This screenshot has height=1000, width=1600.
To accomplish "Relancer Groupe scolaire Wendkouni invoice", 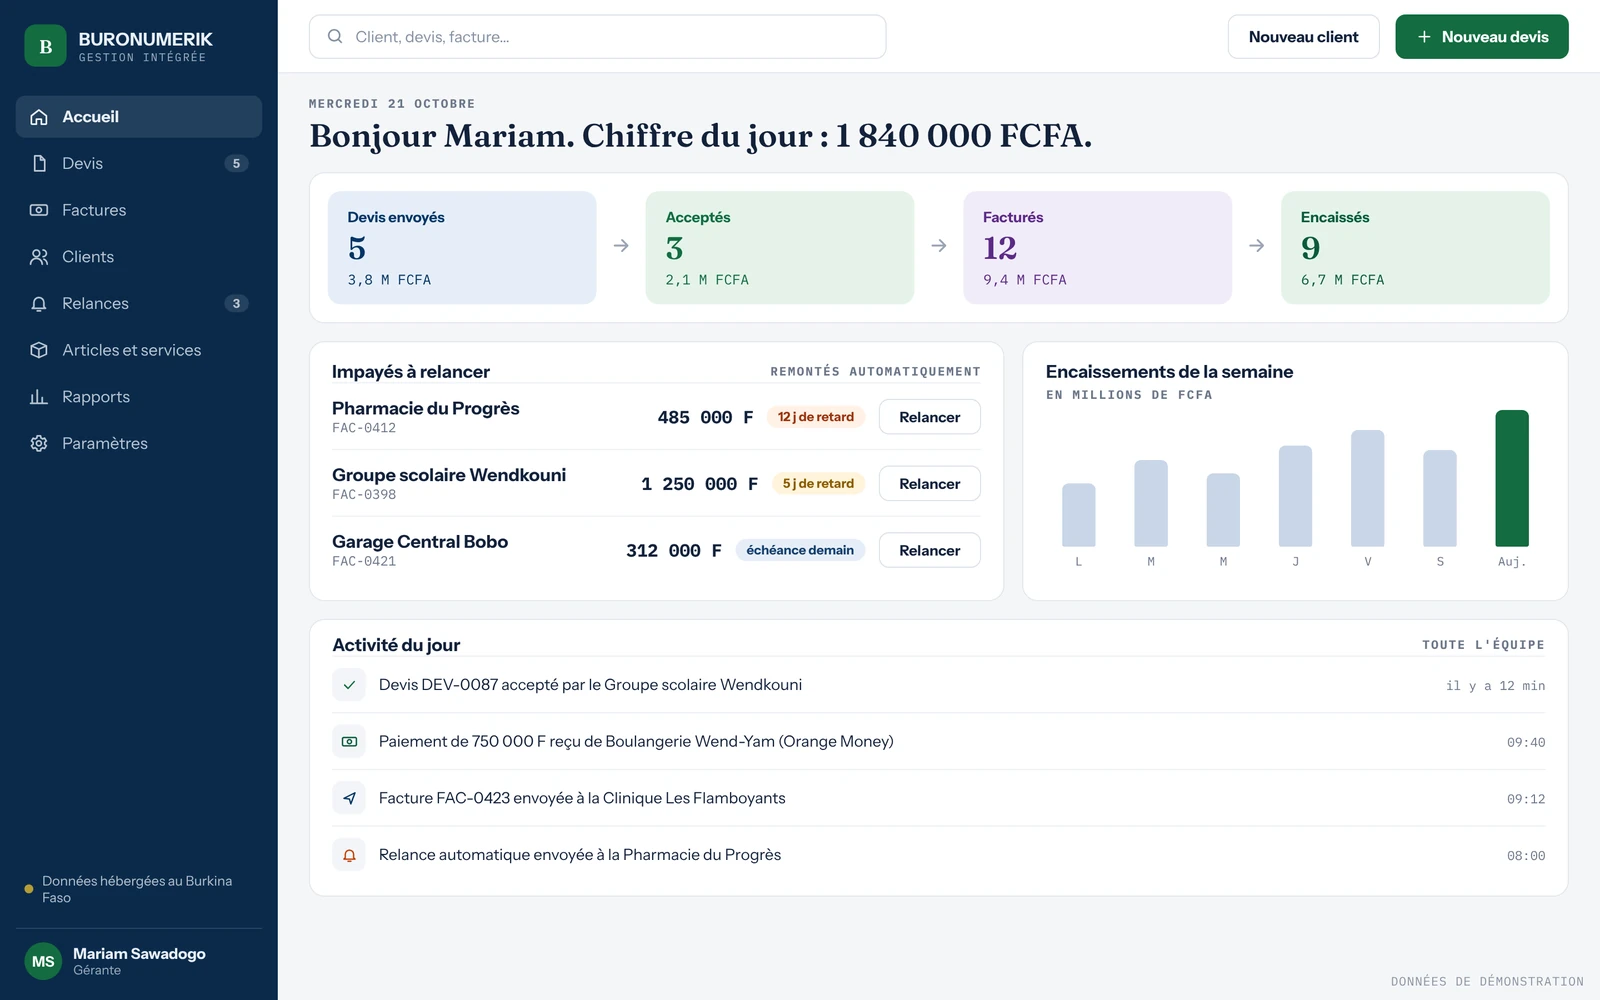I will tap(929, 484).
